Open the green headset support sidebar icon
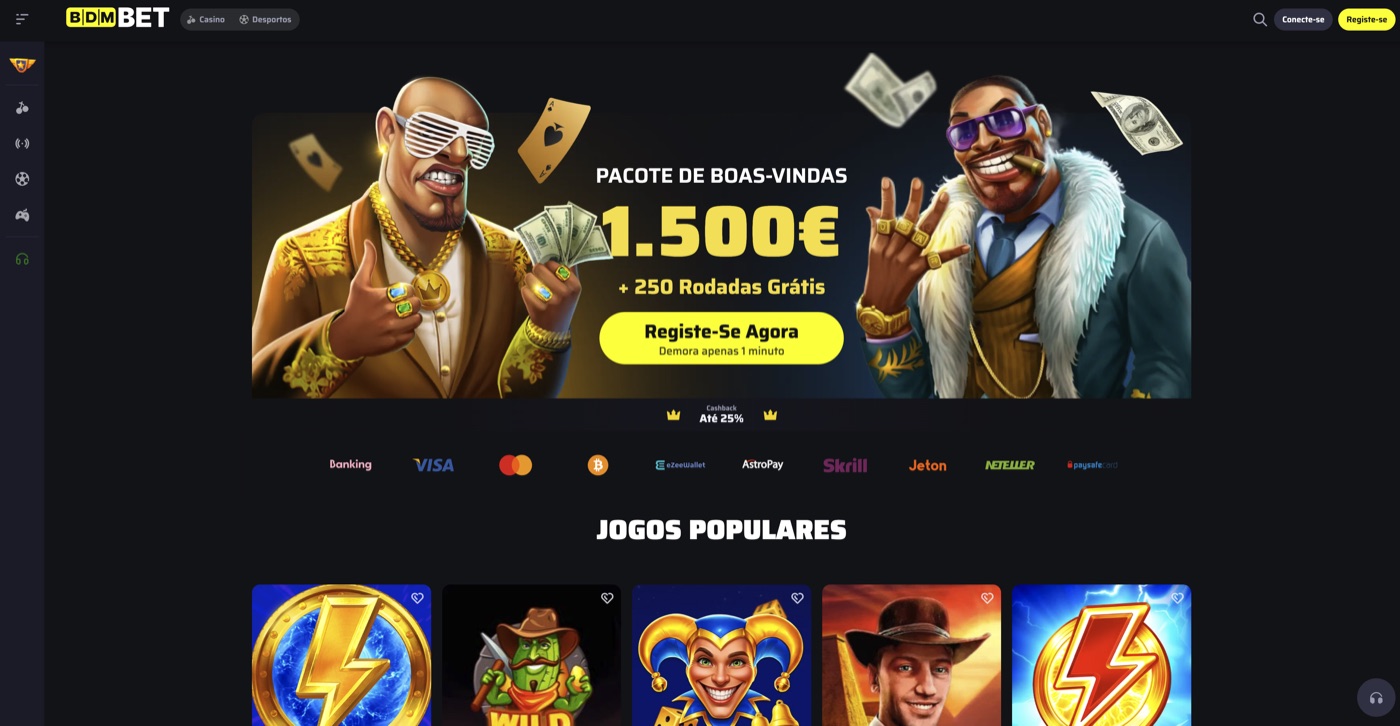The image size is (1400, 726). tap(22, 259)
